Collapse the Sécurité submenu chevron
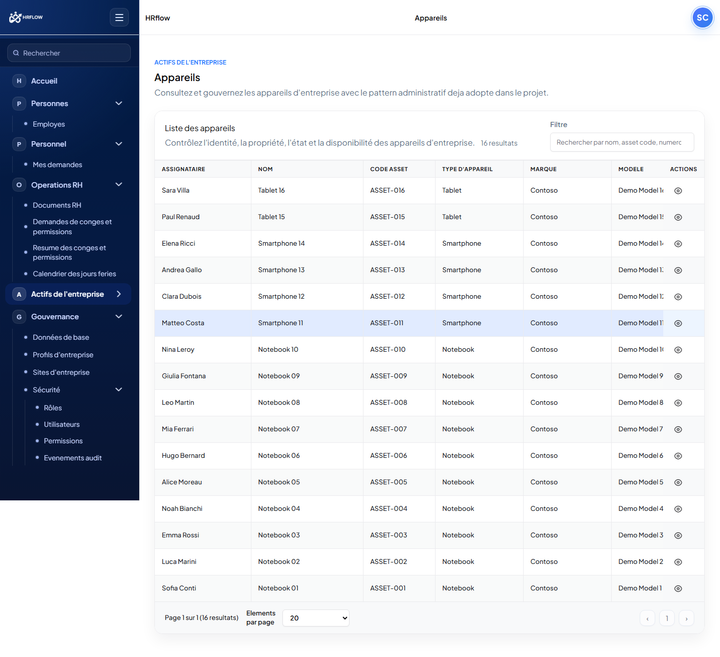This screenshot has width=720, height=657. tap(118, 389)
